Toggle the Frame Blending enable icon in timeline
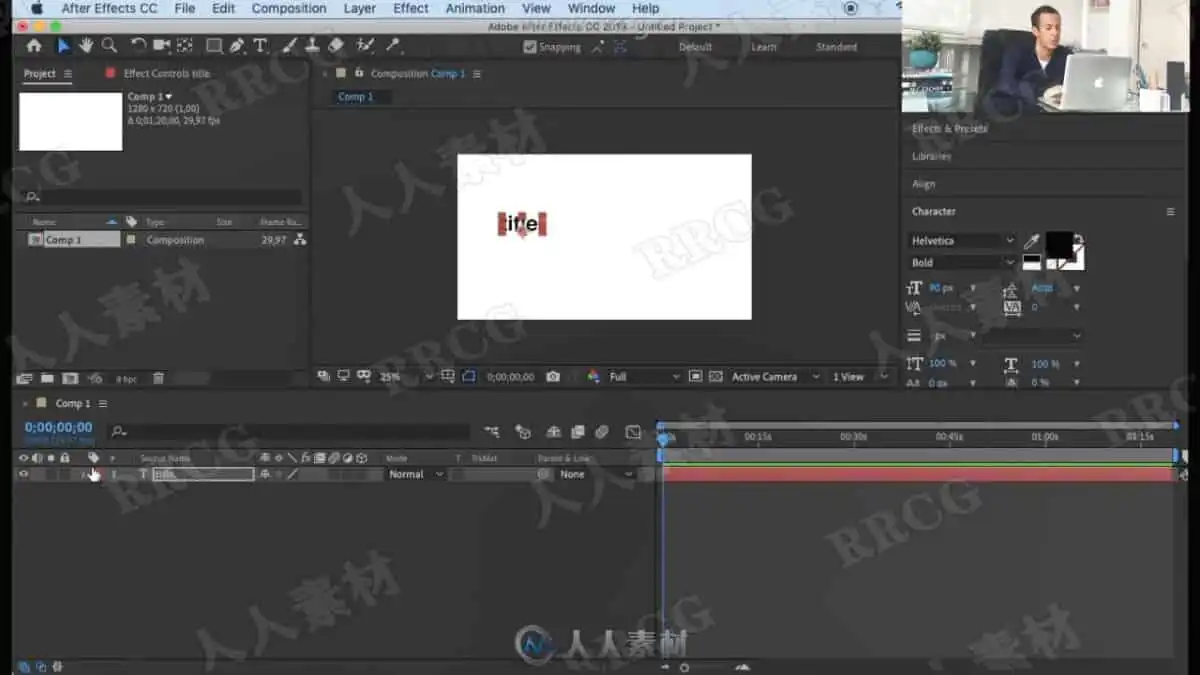 pyautogui.click(x=578, y=432)
